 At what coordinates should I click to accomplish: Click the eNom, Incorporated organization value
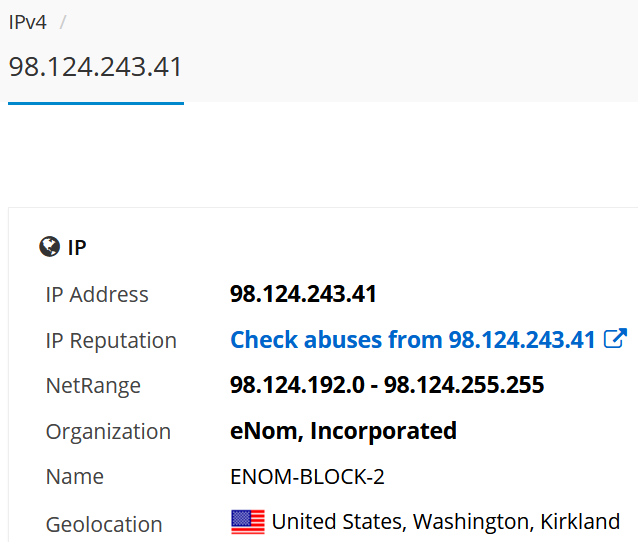point(343,431)
